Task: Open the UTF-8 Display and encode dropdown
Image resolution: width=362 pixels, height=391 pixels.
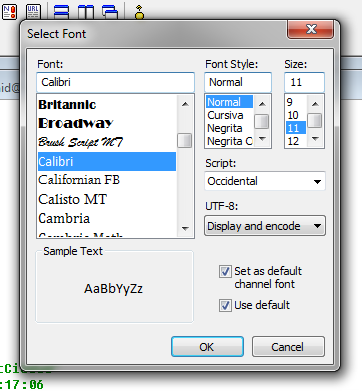Action: [265, 226]
